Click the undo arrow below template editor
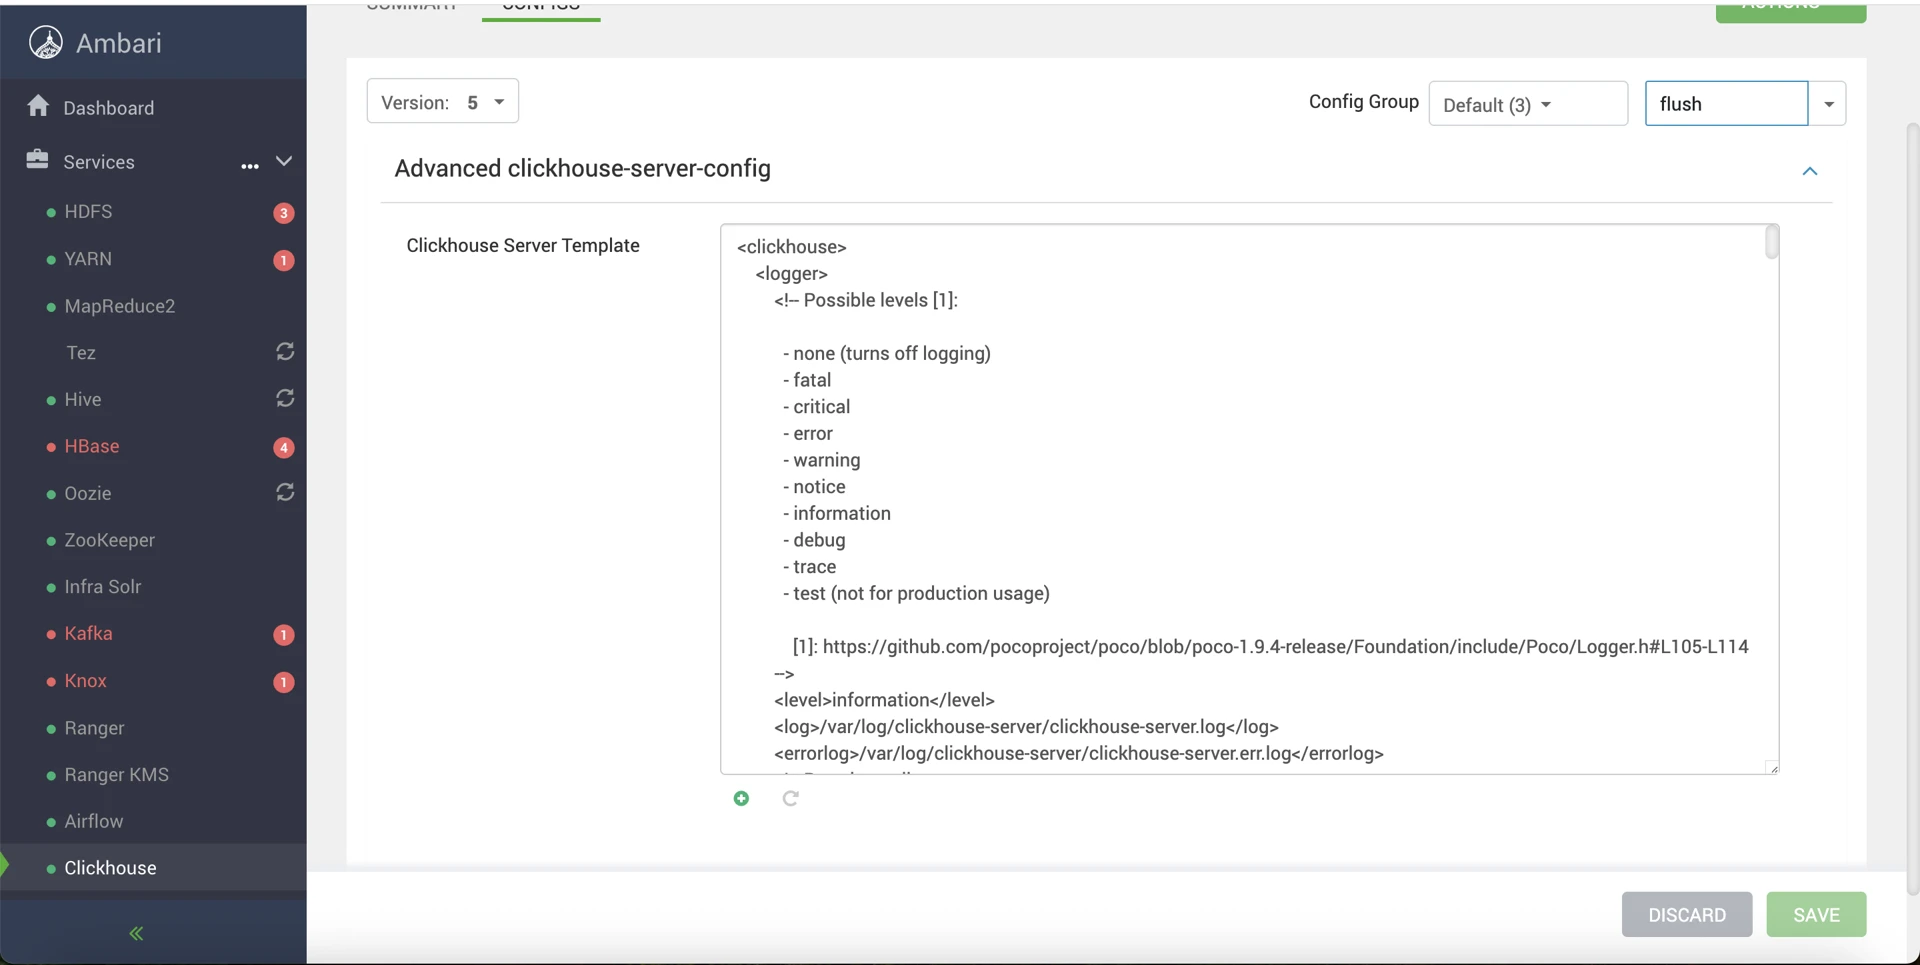The height and width of the screenshot is (965, 1920). (790, 798)
